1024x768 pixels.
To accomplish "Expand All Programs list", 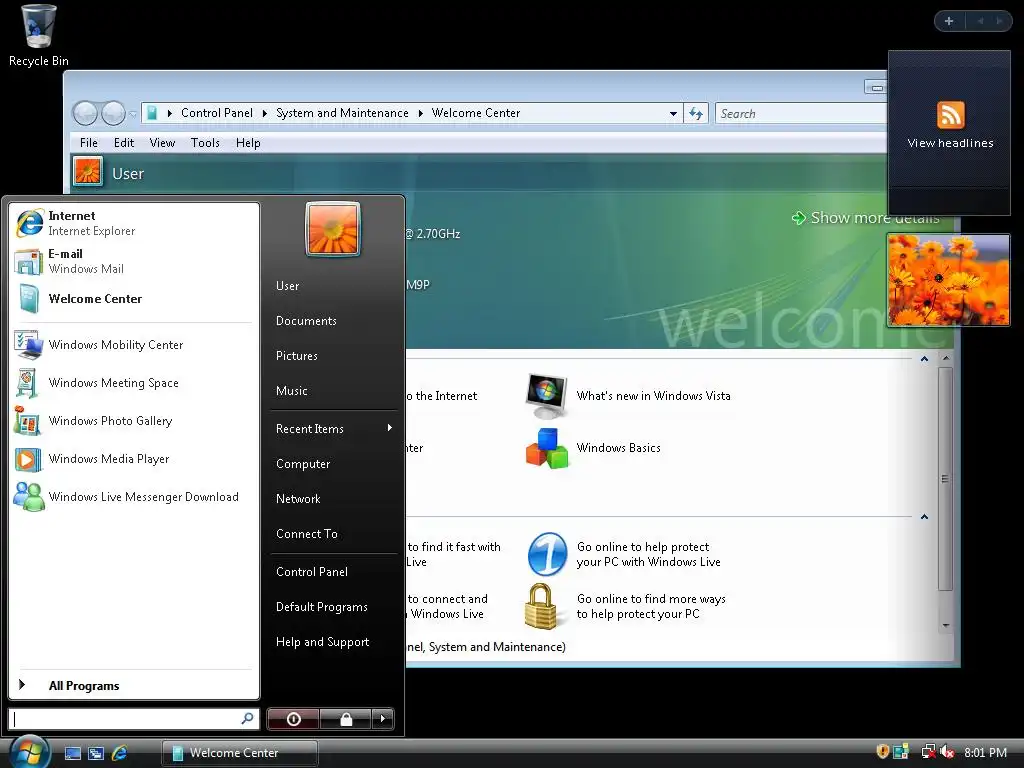I will click(x=134, y=685).
